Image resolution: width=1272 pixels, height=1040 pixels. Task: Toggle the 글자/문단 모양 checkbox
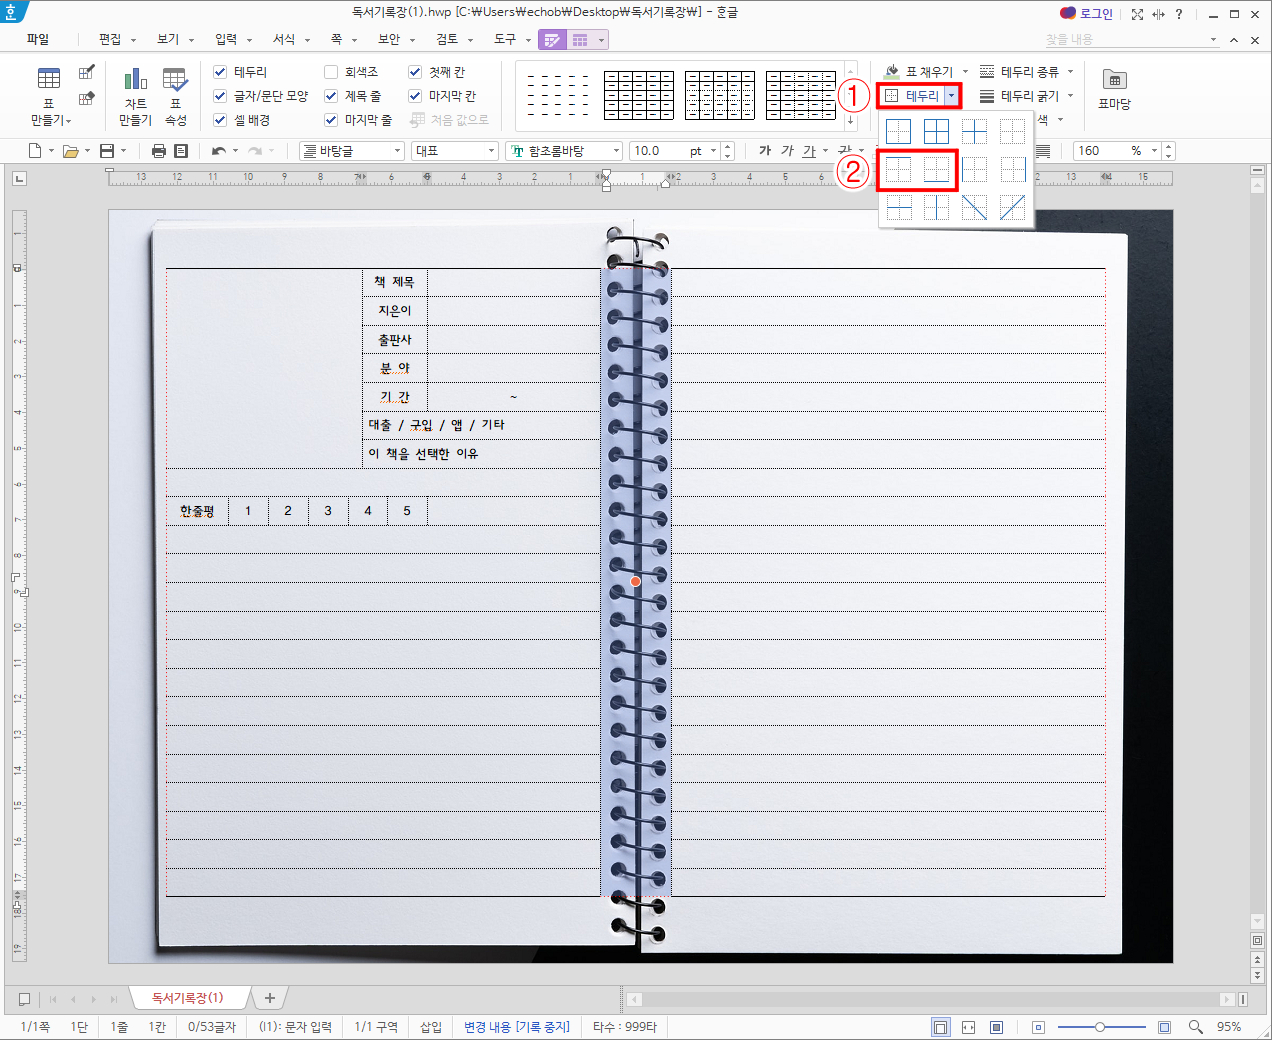click(x=220, y=96)
